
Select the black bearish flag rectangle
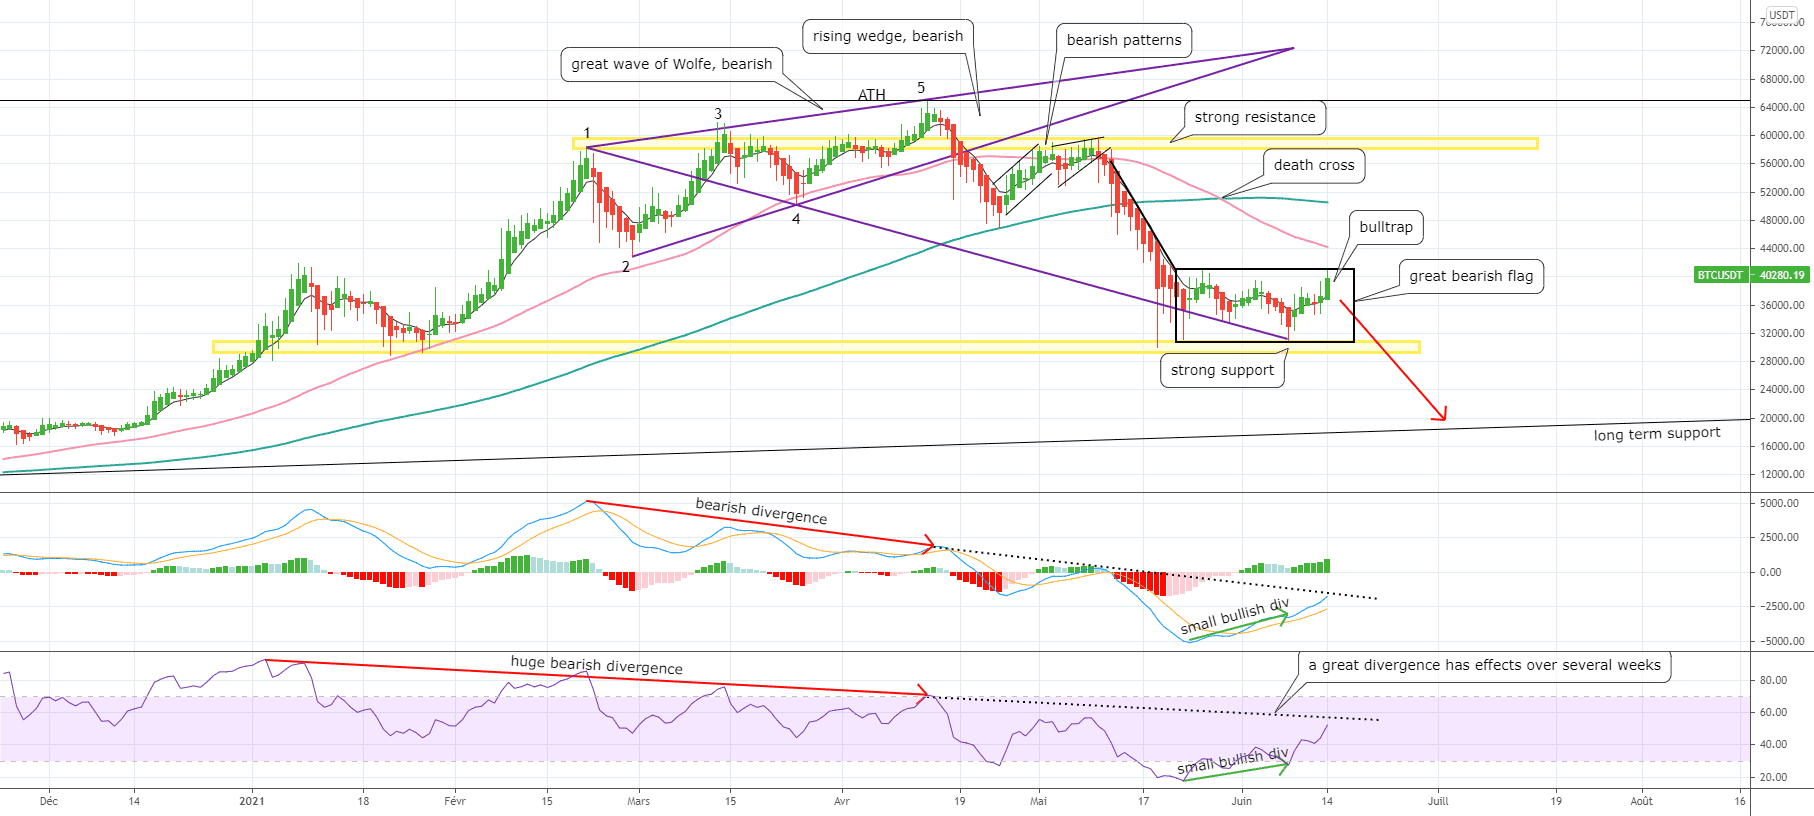(x=1265, y=306)
